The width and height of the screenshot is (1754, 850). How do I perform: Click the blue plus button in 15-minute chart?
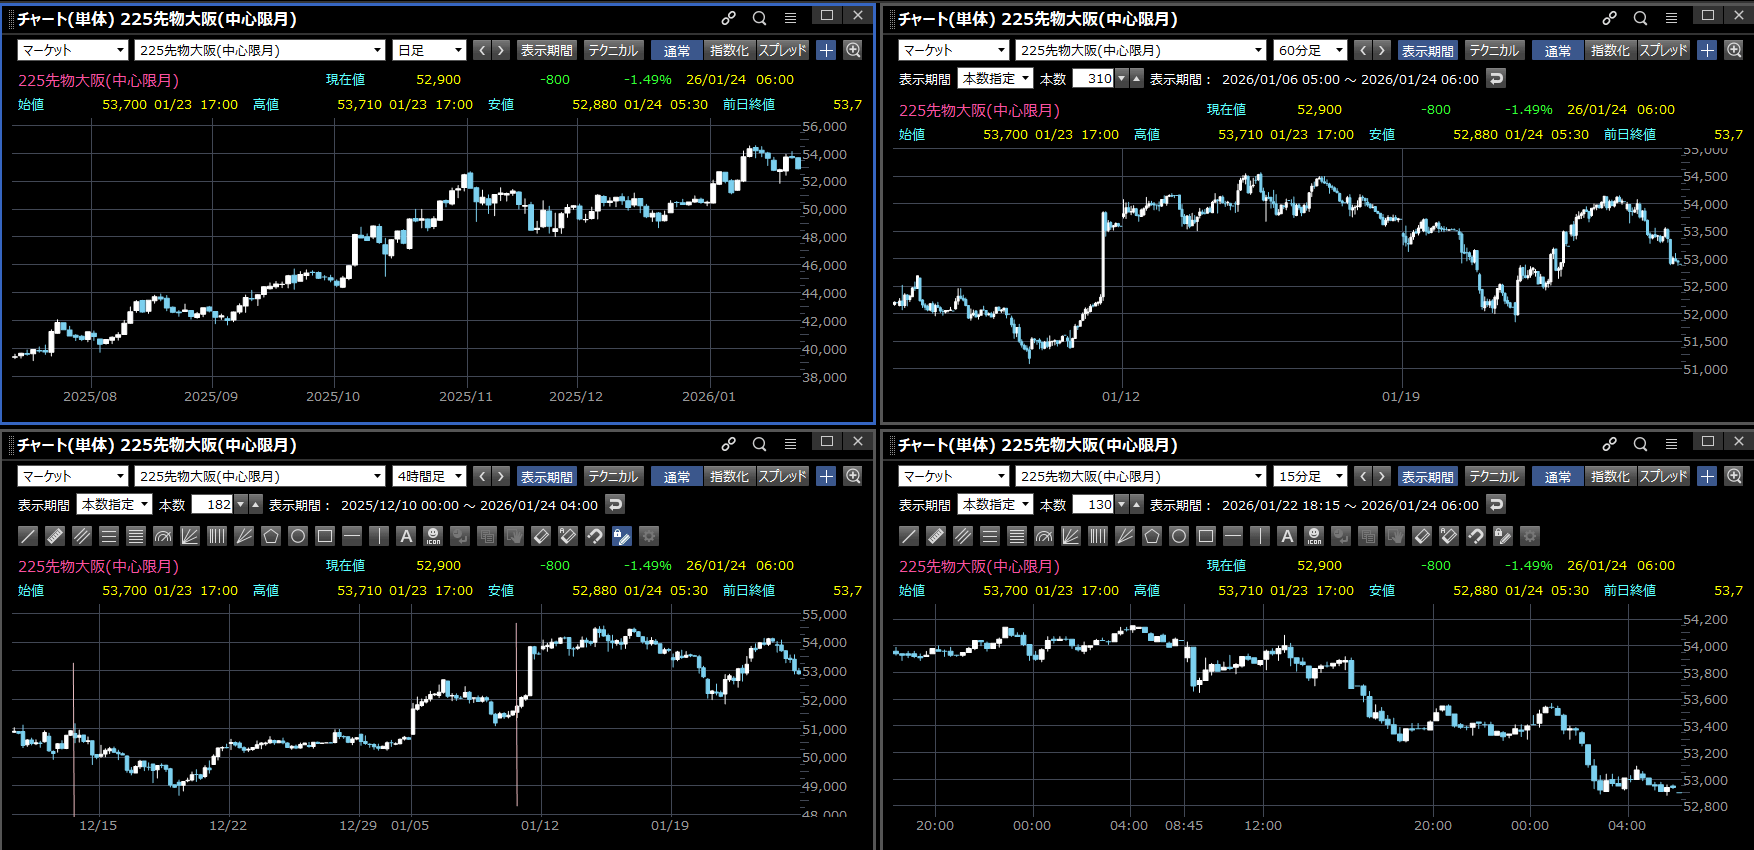(1707, 476)
